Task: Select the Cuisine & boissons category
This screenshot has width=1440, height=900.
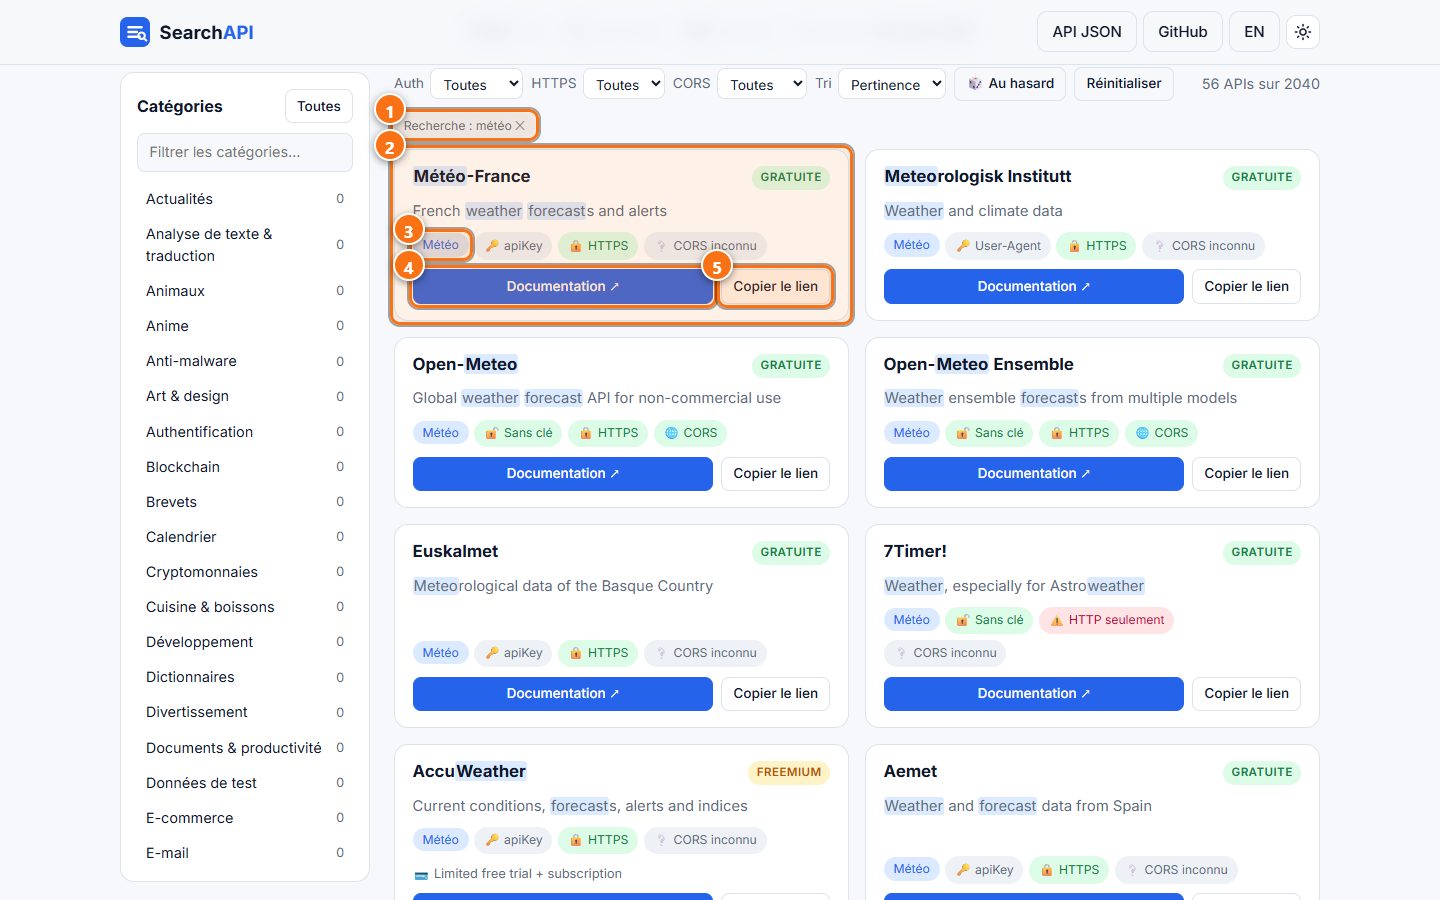Action: coord(245,607)
